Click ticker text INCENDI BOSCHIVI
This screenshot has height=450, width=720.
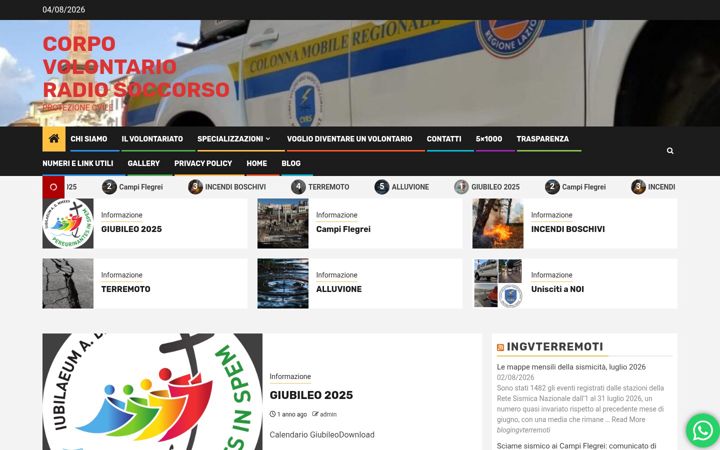(x=235, y=187)
